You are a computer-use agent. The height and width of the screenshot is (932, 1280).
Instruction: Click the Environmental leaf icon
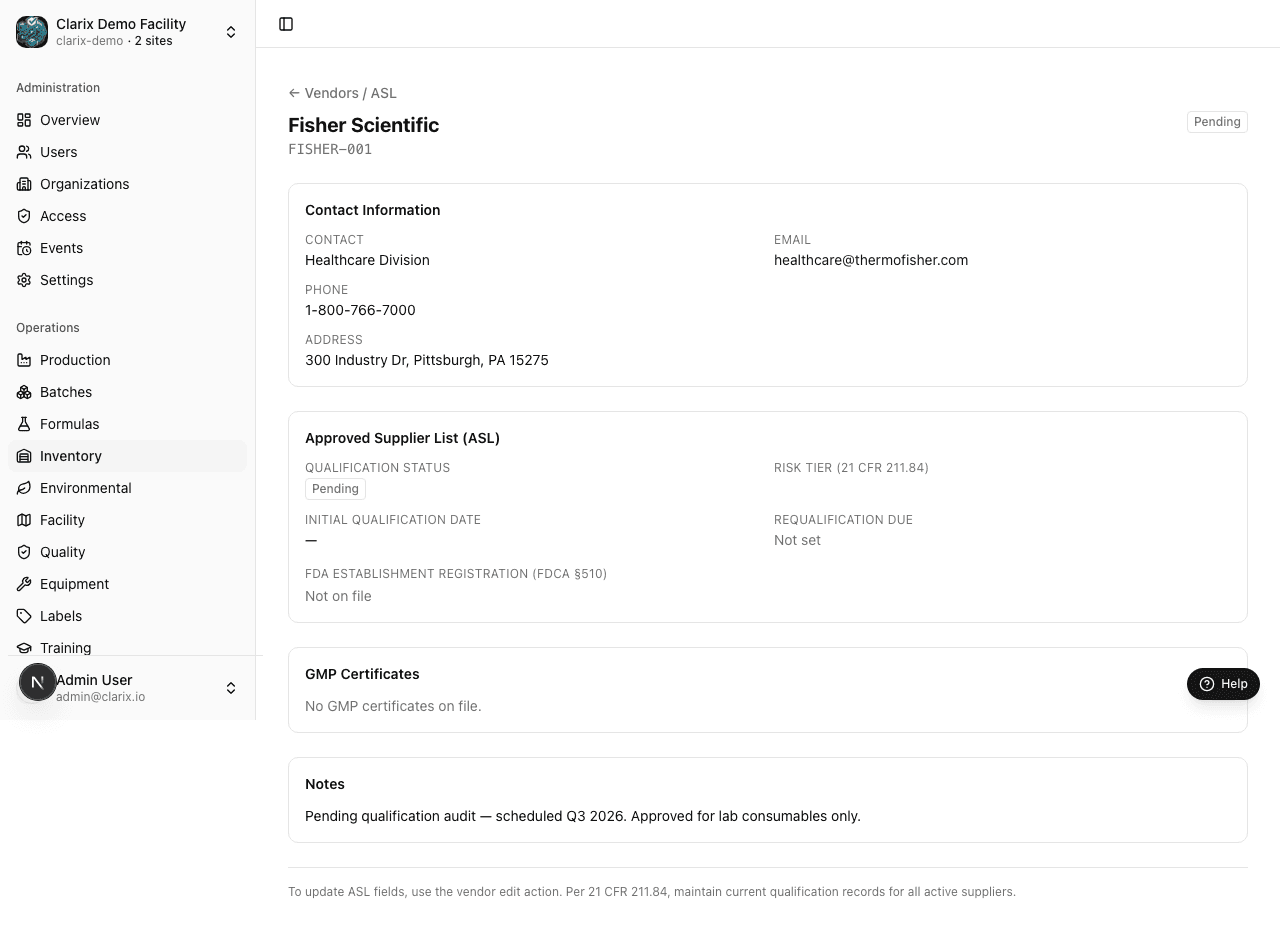(24, 488)
